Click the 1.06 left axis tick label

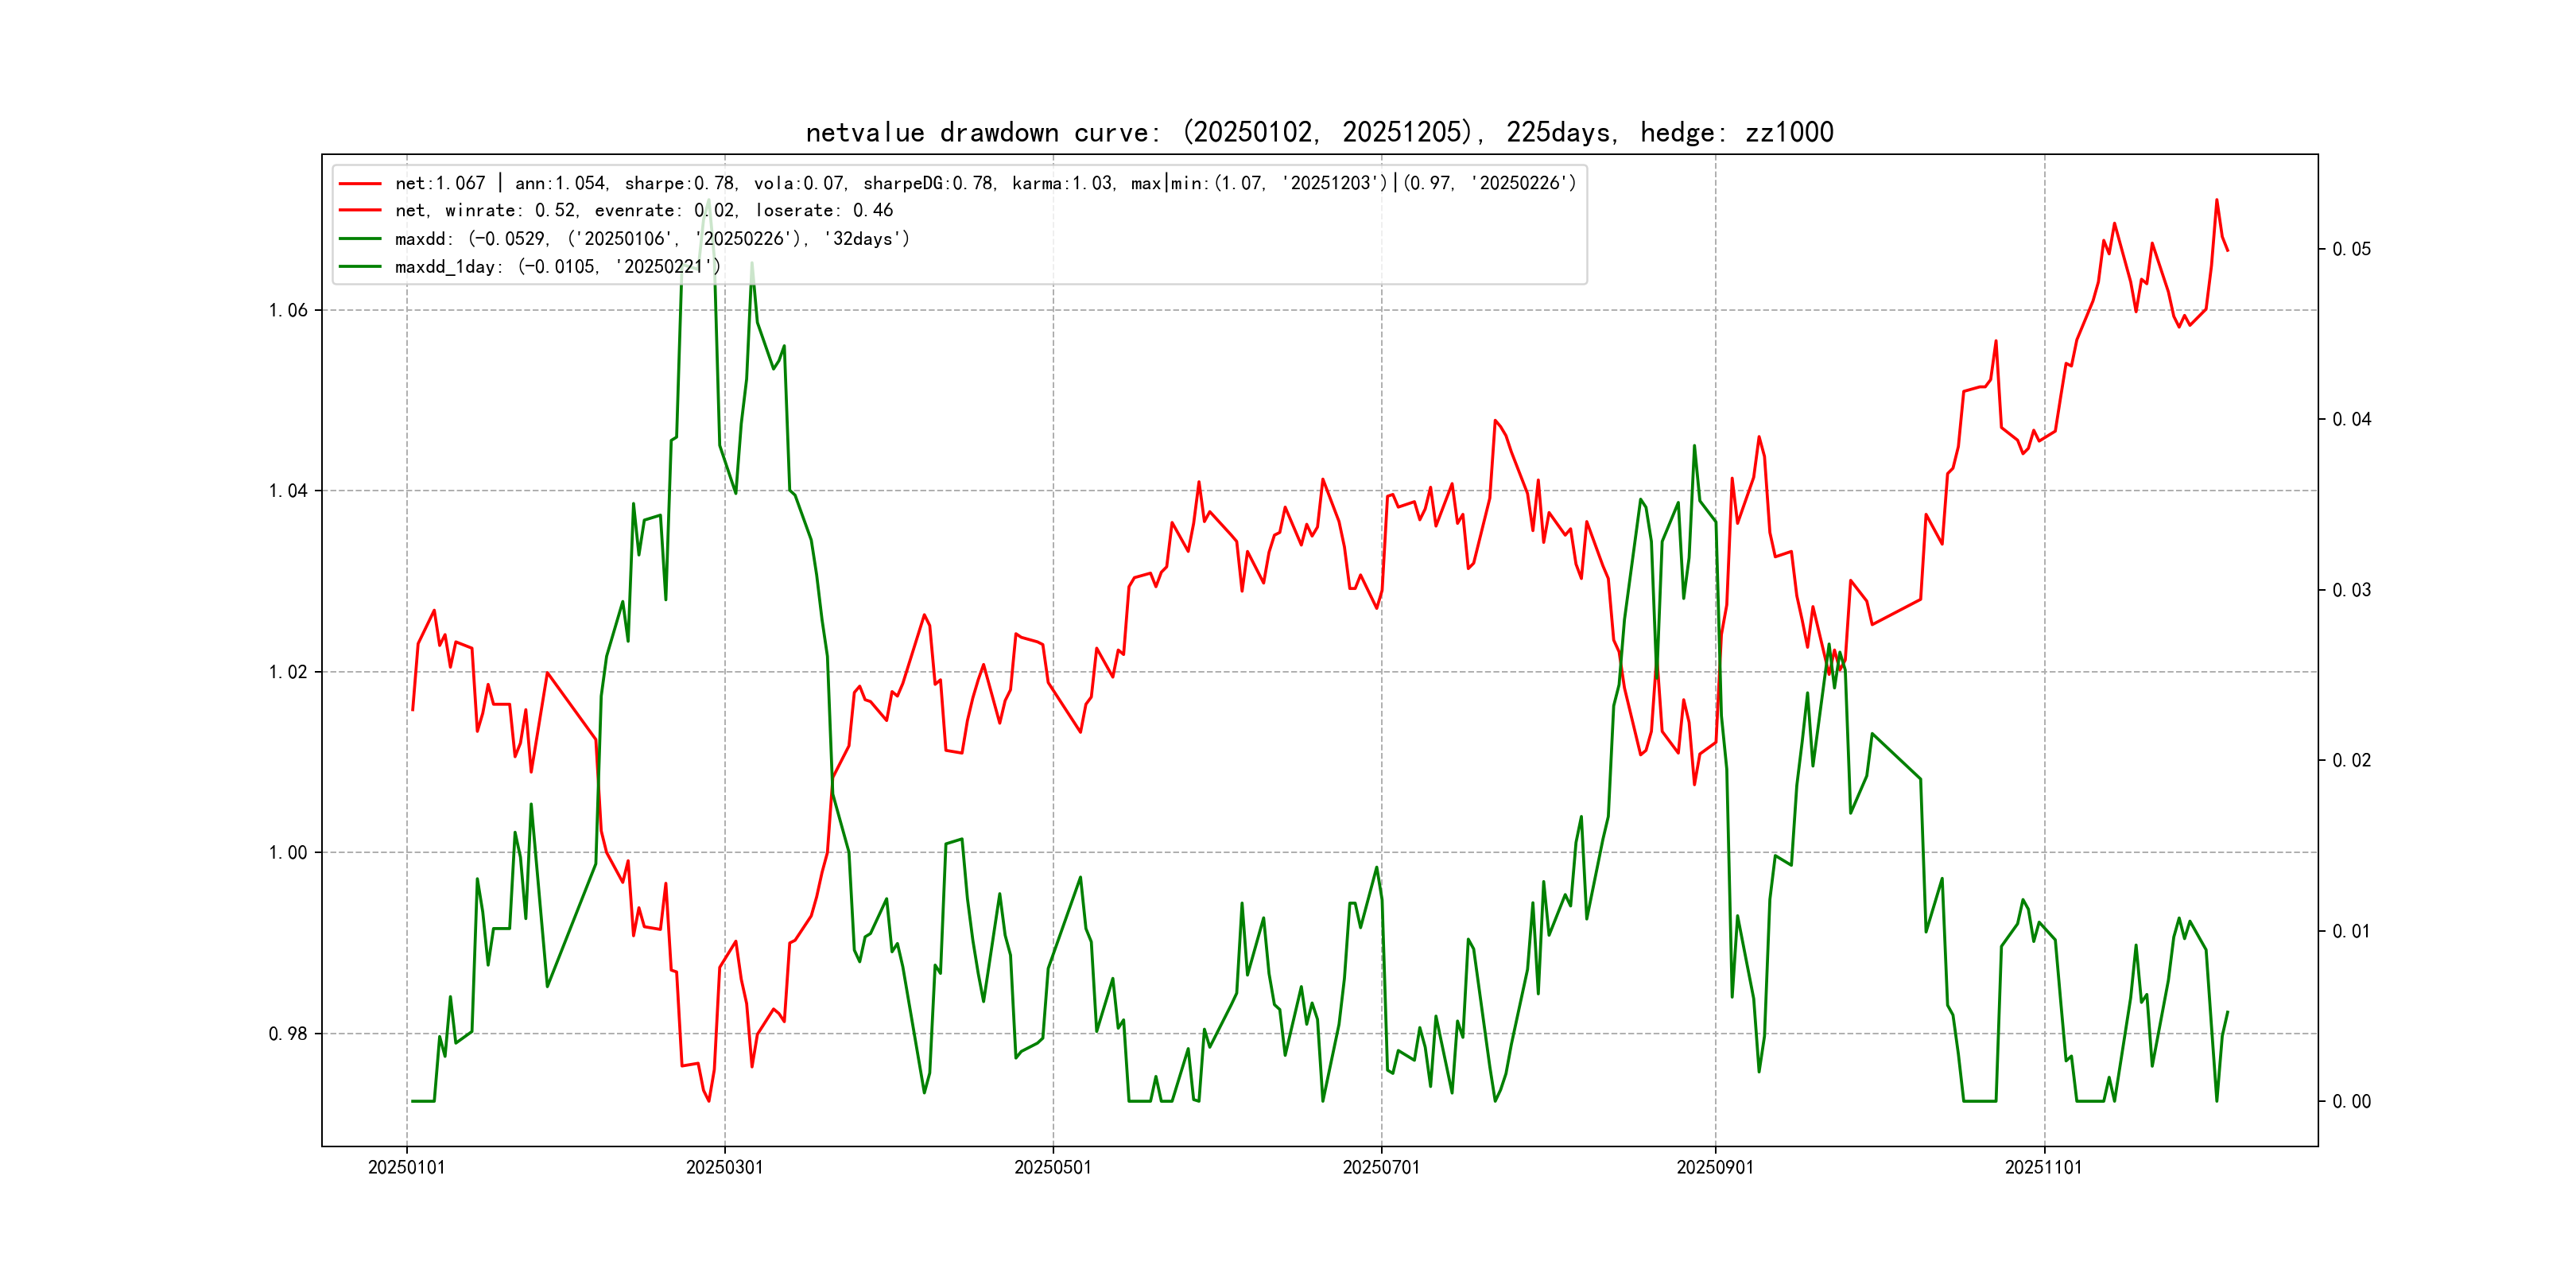pyautogui.click(x=288, y=311)
